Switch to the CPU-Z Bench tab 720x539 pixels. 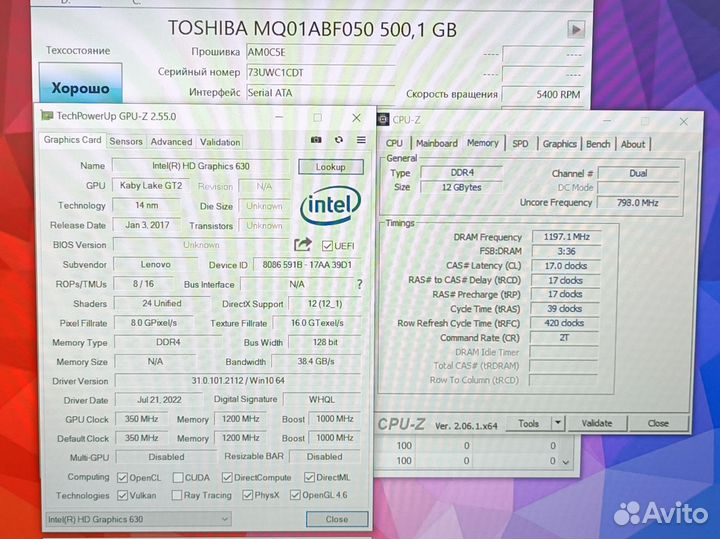(x=598, y=144)
